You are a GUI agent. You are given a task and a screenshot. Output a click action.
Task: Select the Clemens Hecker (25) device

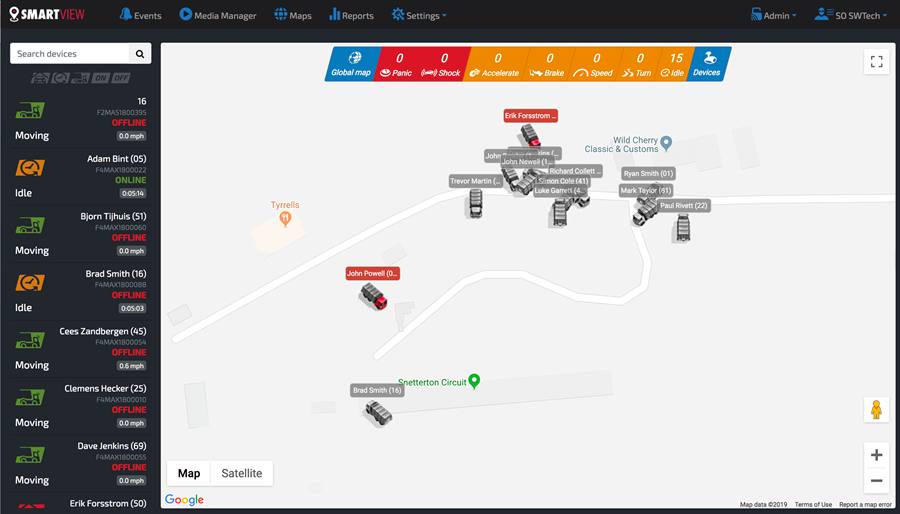pyautogui.click(x=80, y=406)
